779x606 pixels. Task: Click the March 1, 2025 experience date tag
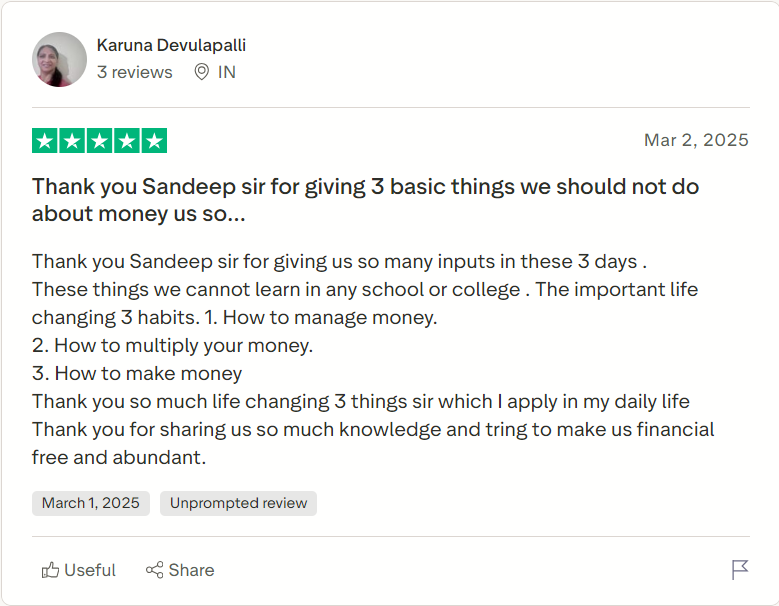pos(91,503)
